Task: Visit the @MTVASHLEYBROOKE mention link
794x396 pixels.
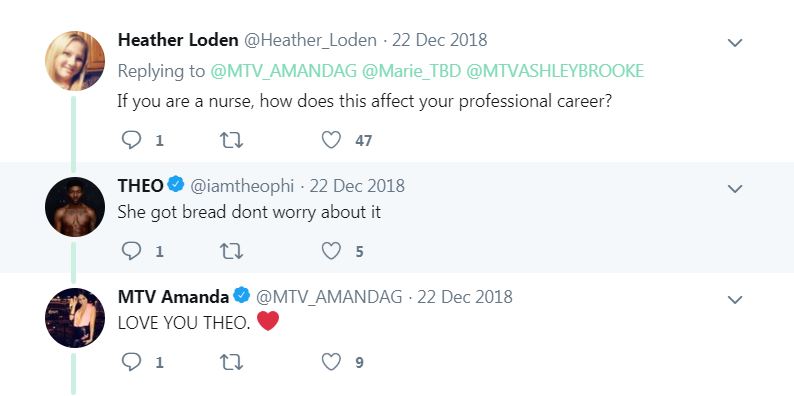Action: [x=554, y=71]
